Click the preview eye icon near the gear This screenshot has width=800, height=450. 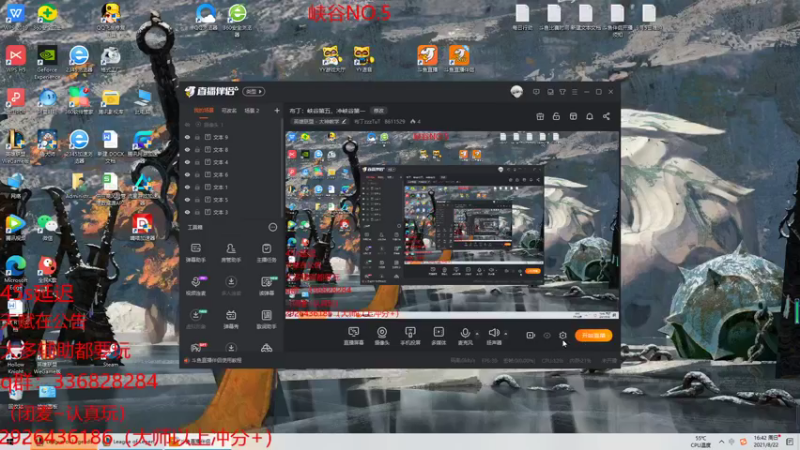click(546, 335)
